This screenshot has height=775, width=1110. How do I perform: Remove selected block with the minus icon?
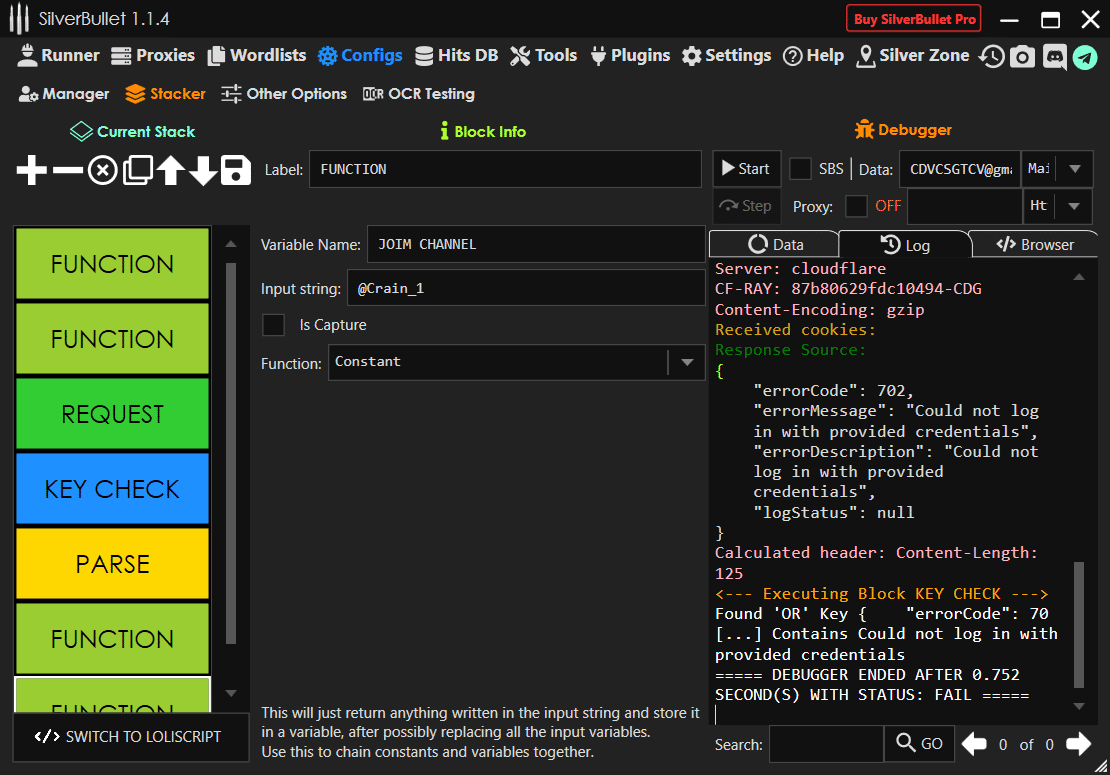(67, 171)
